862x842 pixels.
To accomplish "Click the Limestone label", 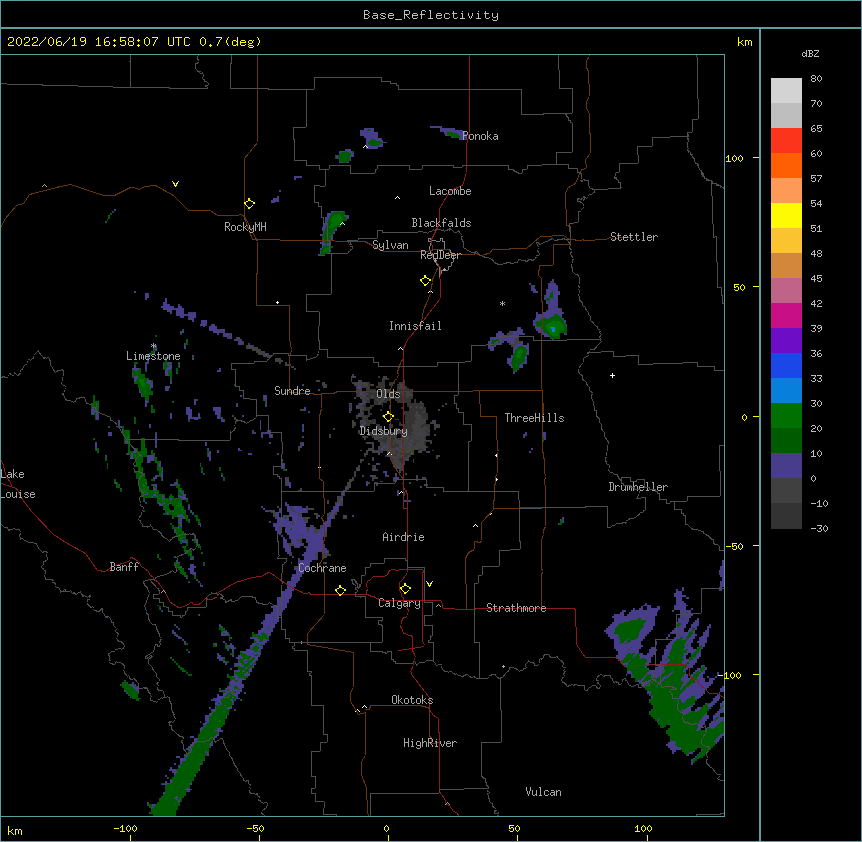I will point(153,356).
